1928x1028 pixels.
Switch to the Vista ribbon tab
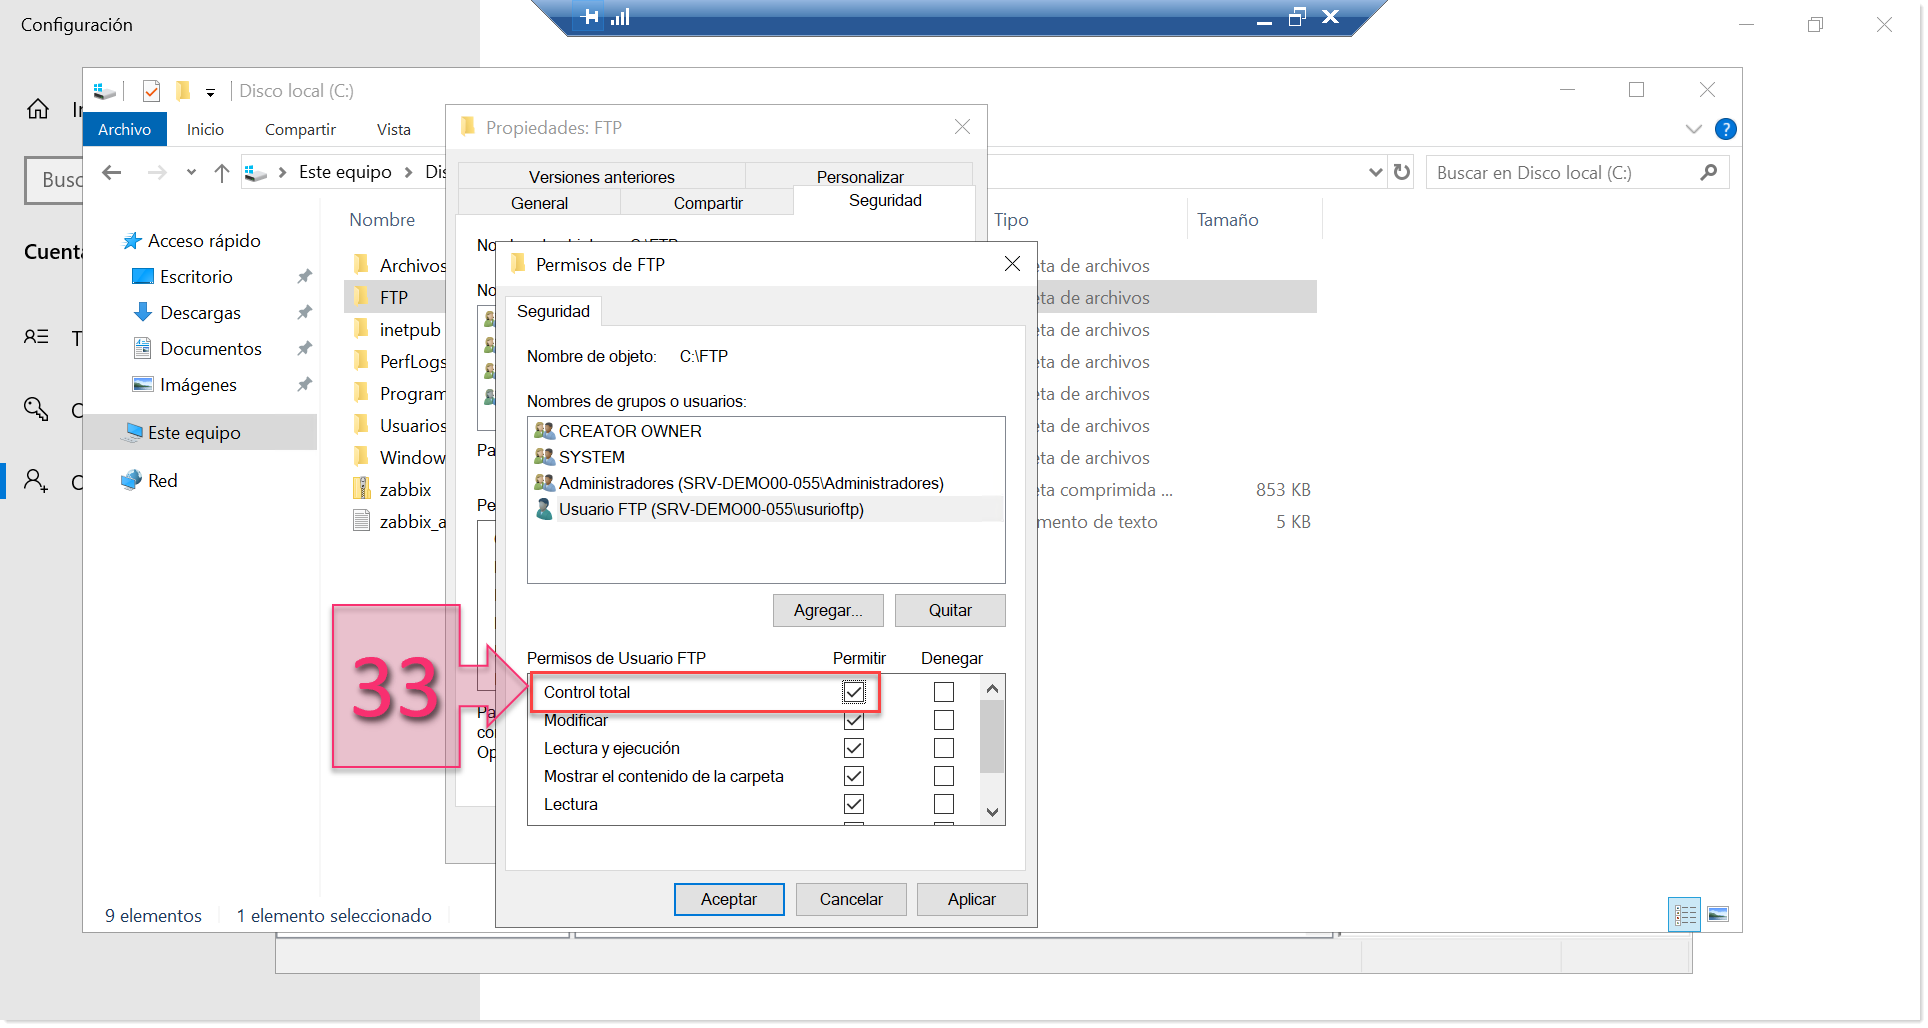pos(393,129)
